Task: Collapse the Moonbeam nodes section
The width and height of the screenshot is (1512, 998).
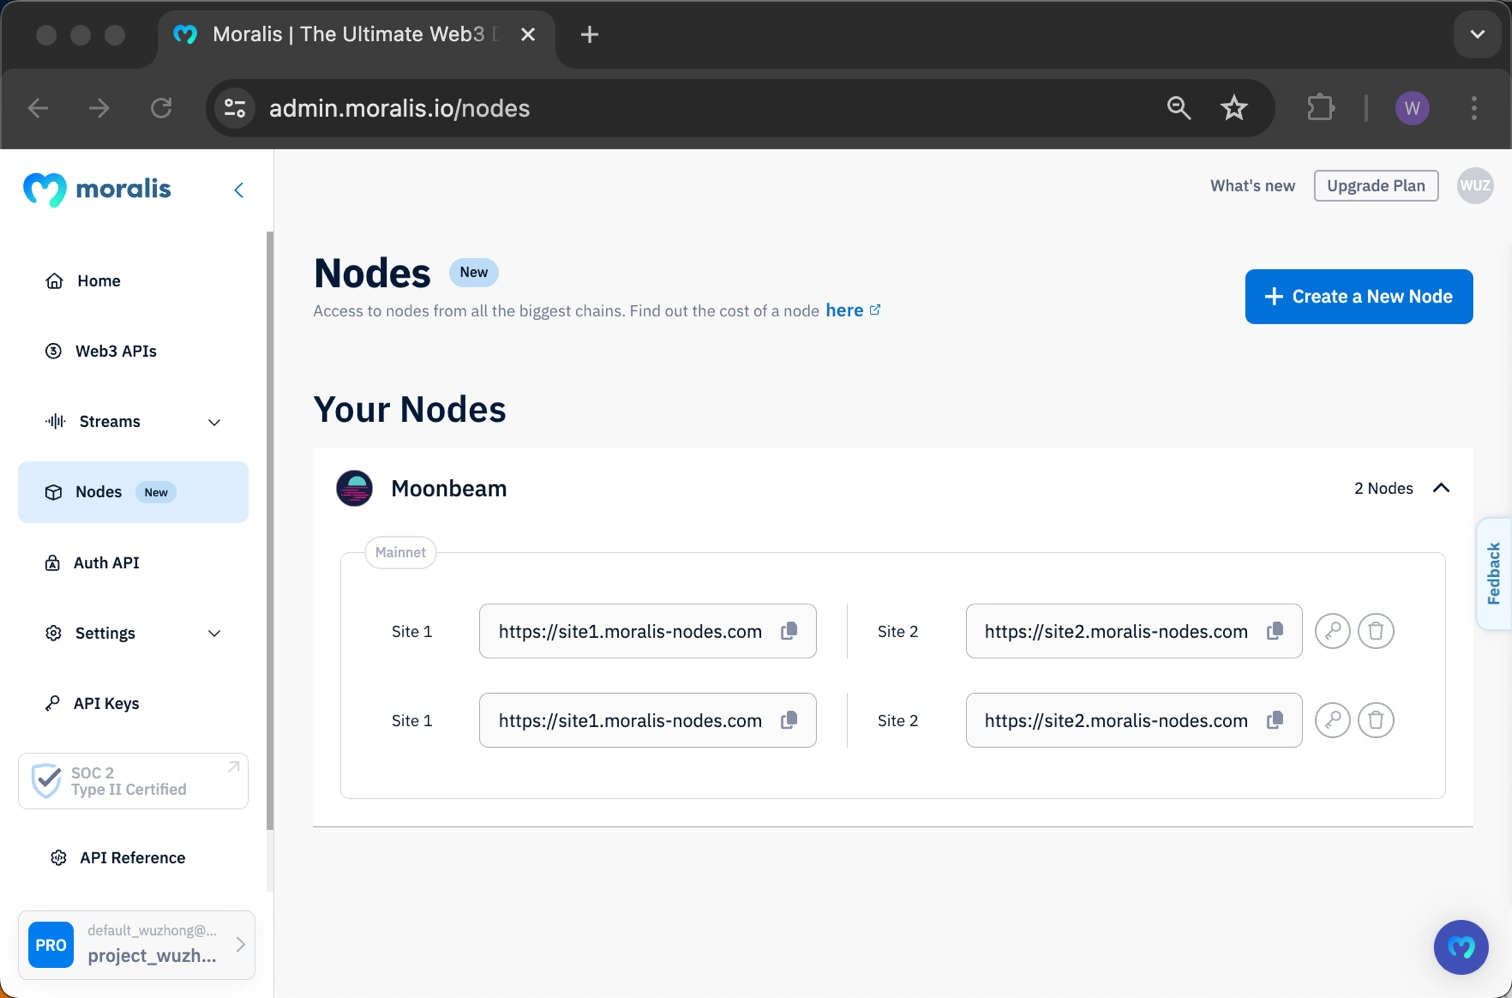Action: pyautogui.click(x=1441, y=488)
